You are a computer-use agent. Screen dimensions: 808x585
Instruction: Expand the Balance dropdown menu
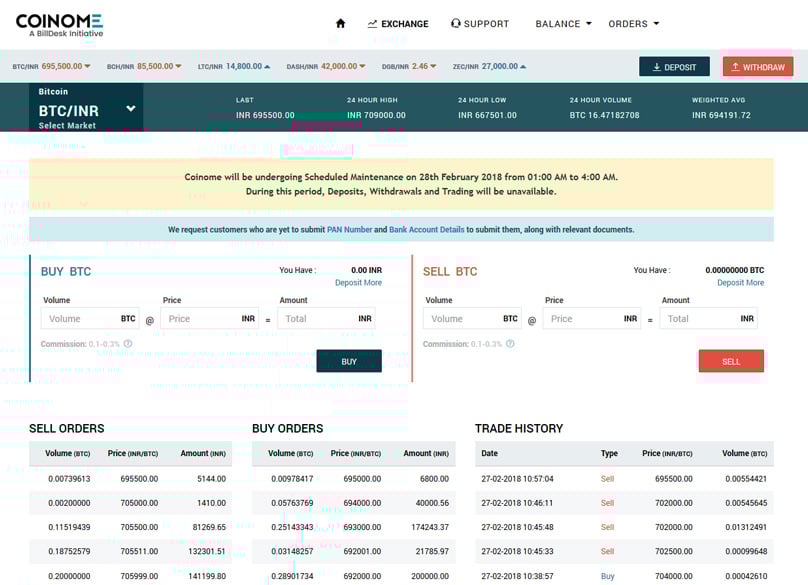(x=564, y=24)
